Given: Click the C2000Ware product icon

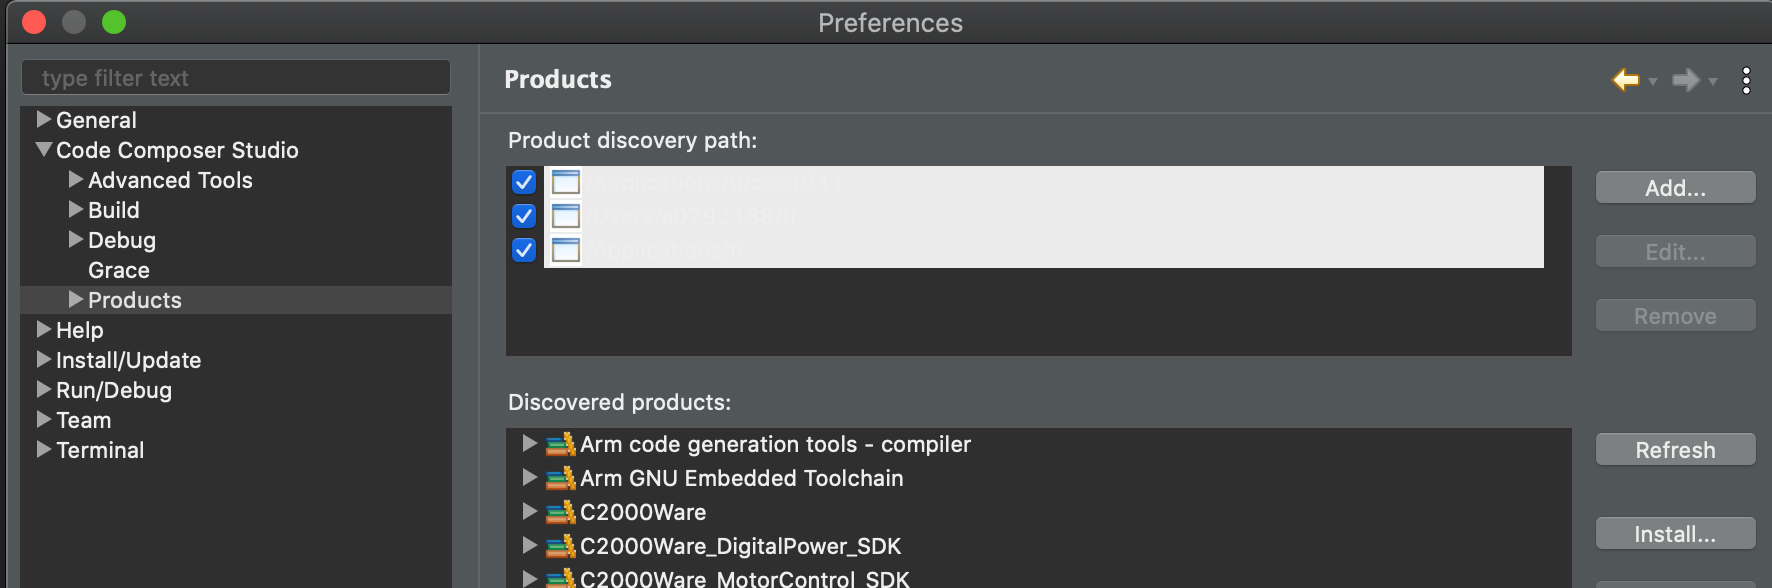Looking at the screenshot, I should 561,512.
